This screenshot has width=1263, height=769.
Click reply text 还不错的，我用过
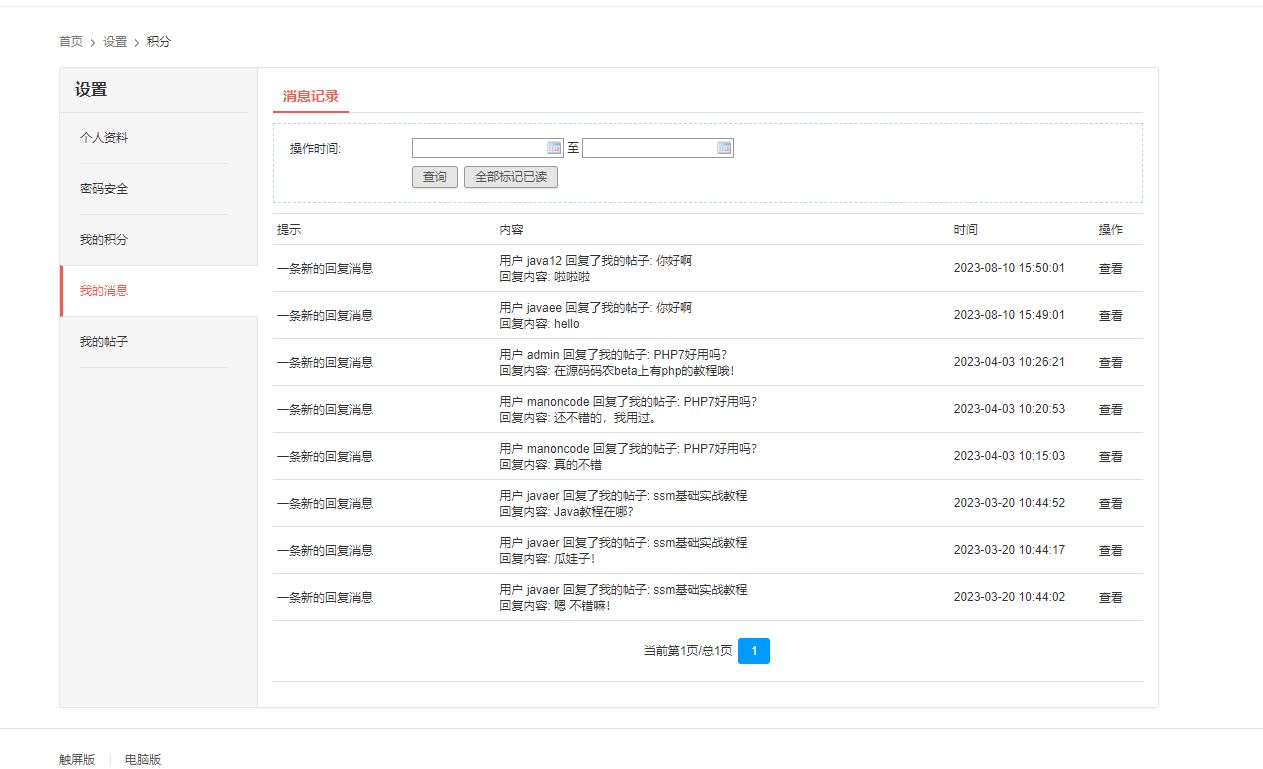[606, 418]
